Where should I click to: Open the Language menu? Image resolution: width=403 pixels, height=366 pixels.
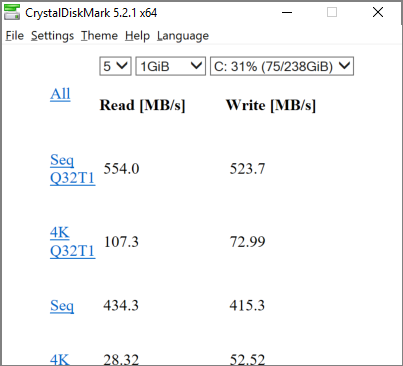coord(183,36)
